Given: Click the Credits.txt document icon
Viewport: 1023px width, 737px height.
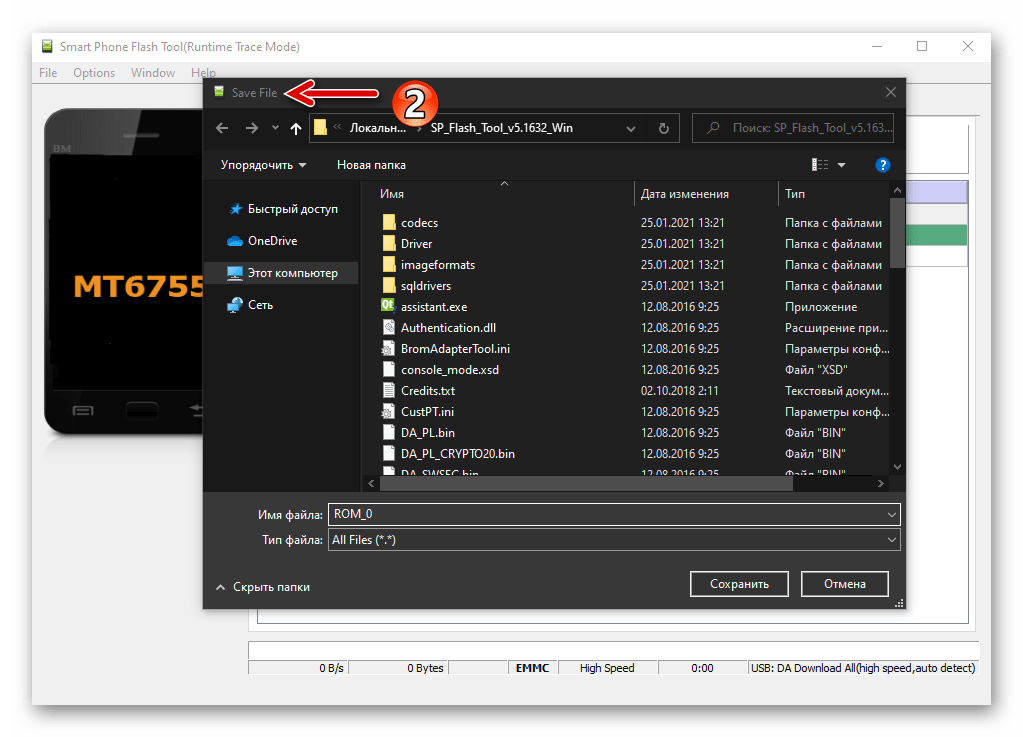Looking at the screenshot, I should pyautogui.click(x=389, y=391).
